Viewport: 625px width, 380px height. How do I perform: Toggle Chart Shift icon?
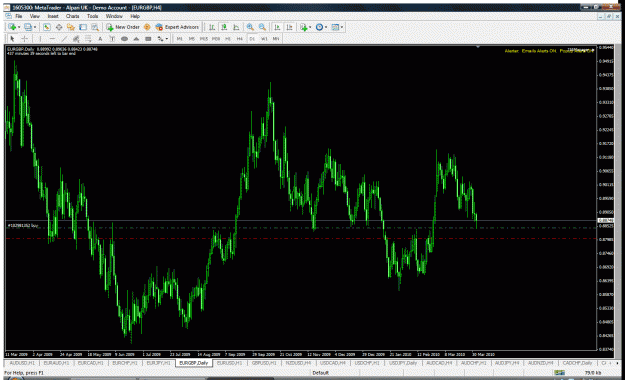(x=289, y=27)
